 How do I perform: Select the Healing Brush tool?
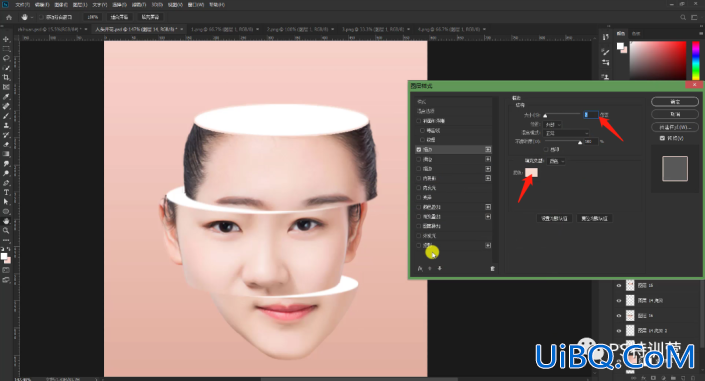click(6, 106)
